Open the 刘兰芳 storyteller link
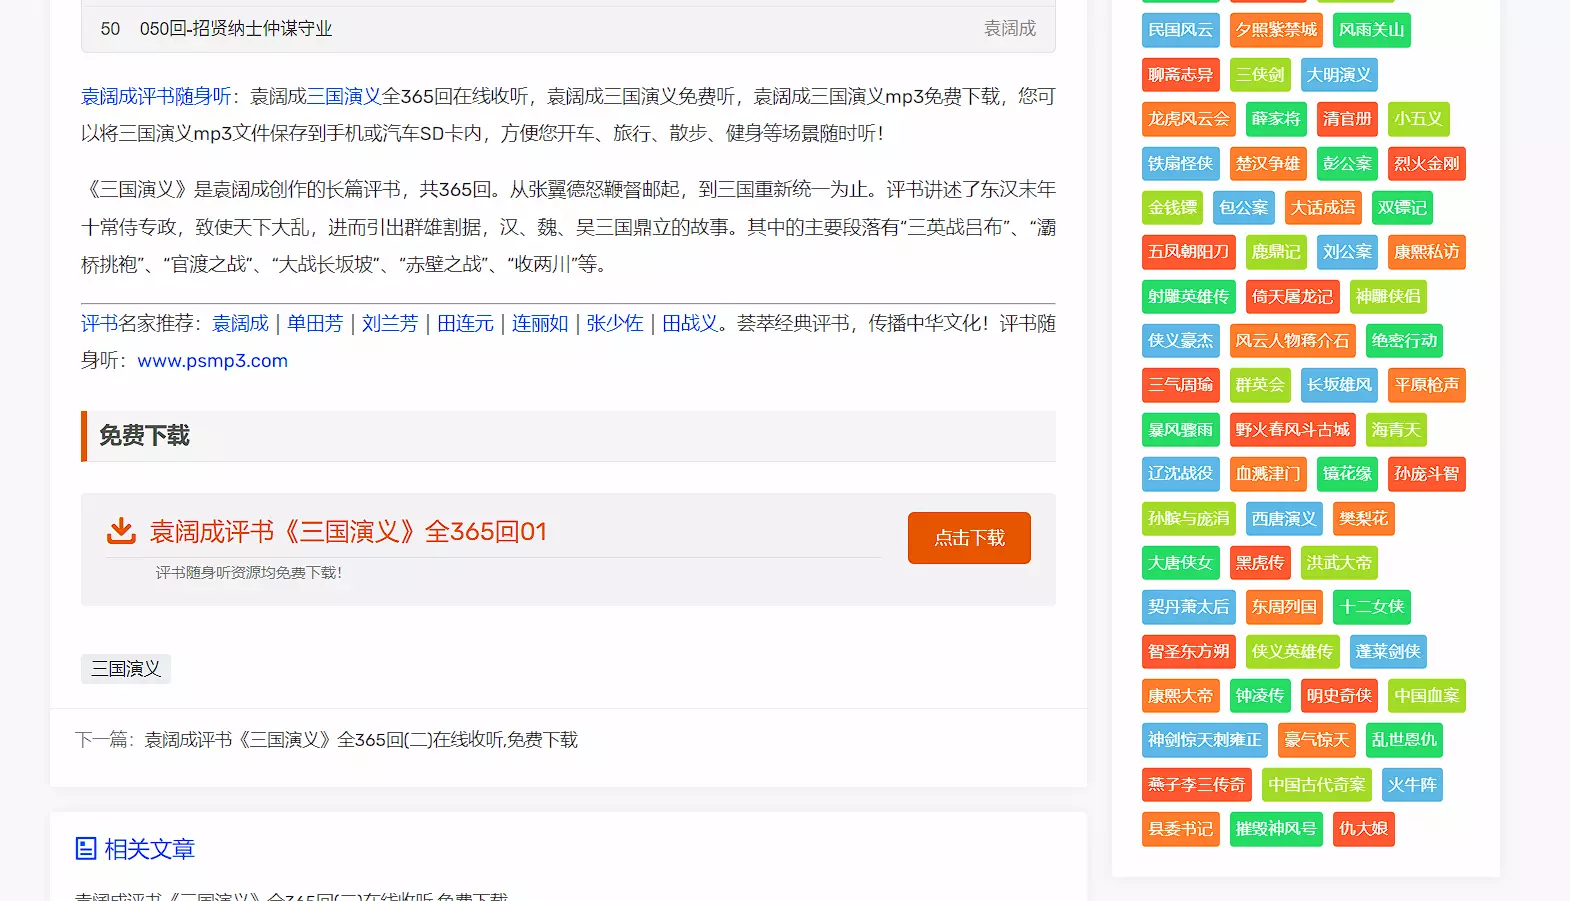 (390, 324)
